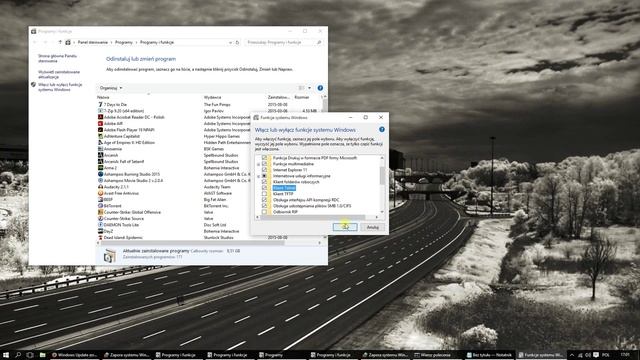The width and height of the screenshot is (640, 360).
Task: Open Strona główna Panelu sterowania link
Action: (58, 58)
